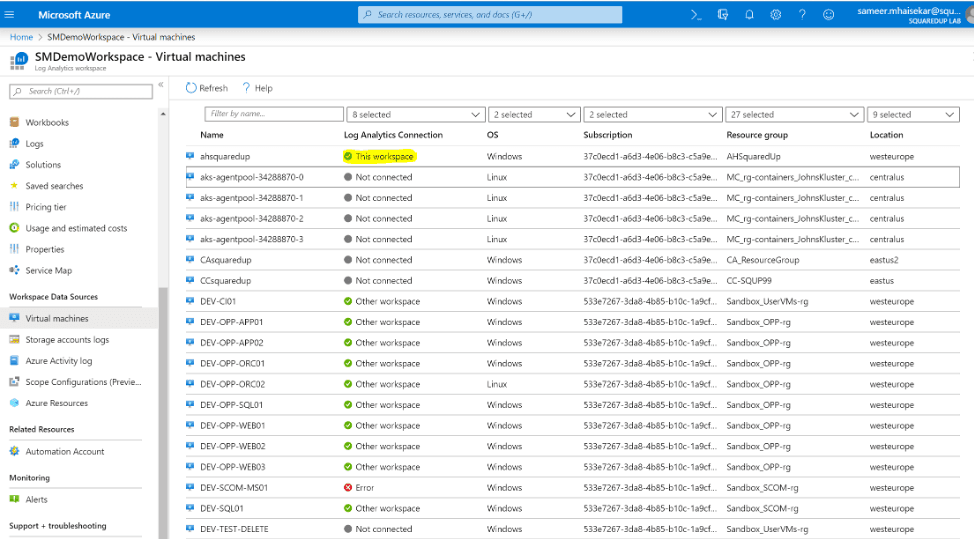This screenshot has height=539, width=974.
Task: Open the Azure portal hamburger menu
Action: pos(10,15)
